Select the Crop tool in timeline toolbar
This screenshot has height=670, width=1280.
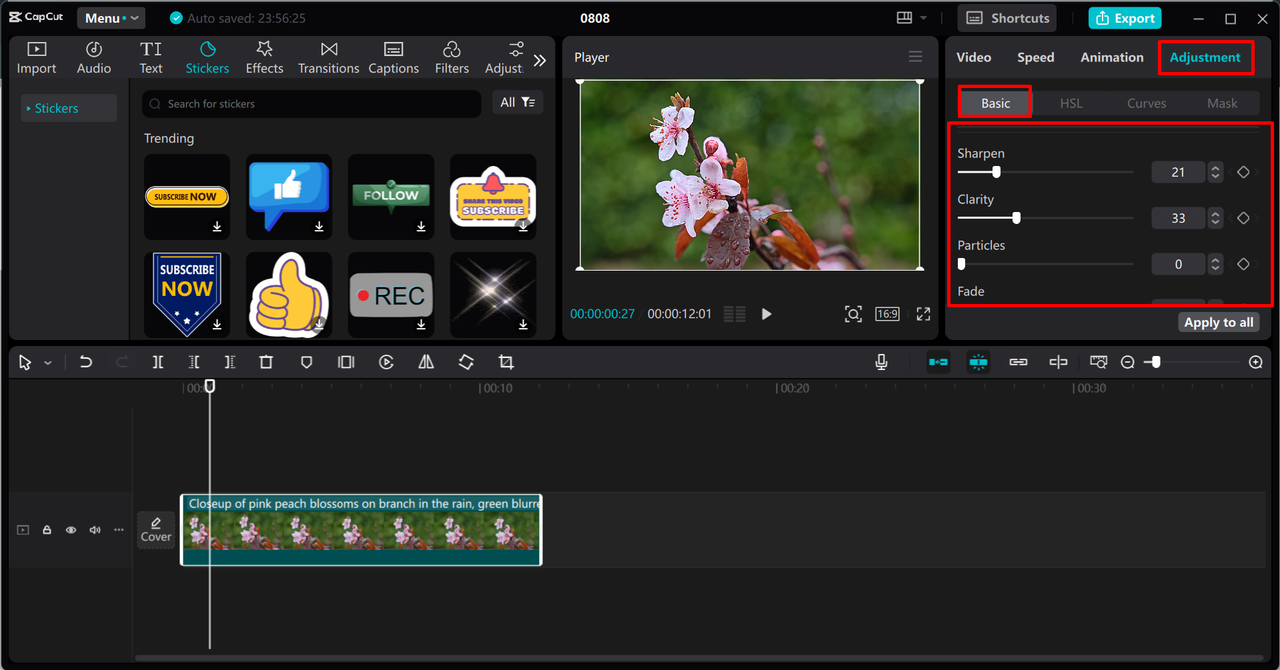tap(506, 362)
